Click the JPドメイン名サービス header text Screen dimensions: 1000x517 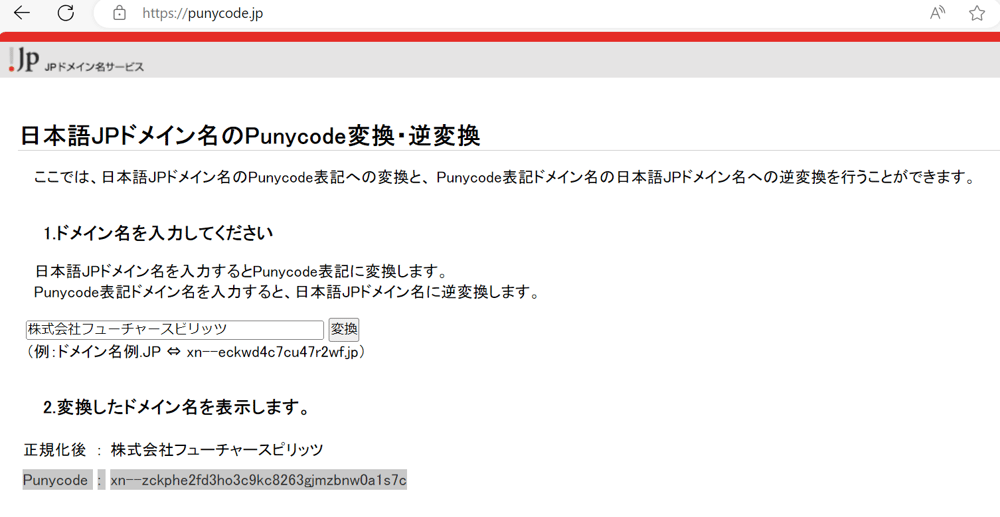94,67
